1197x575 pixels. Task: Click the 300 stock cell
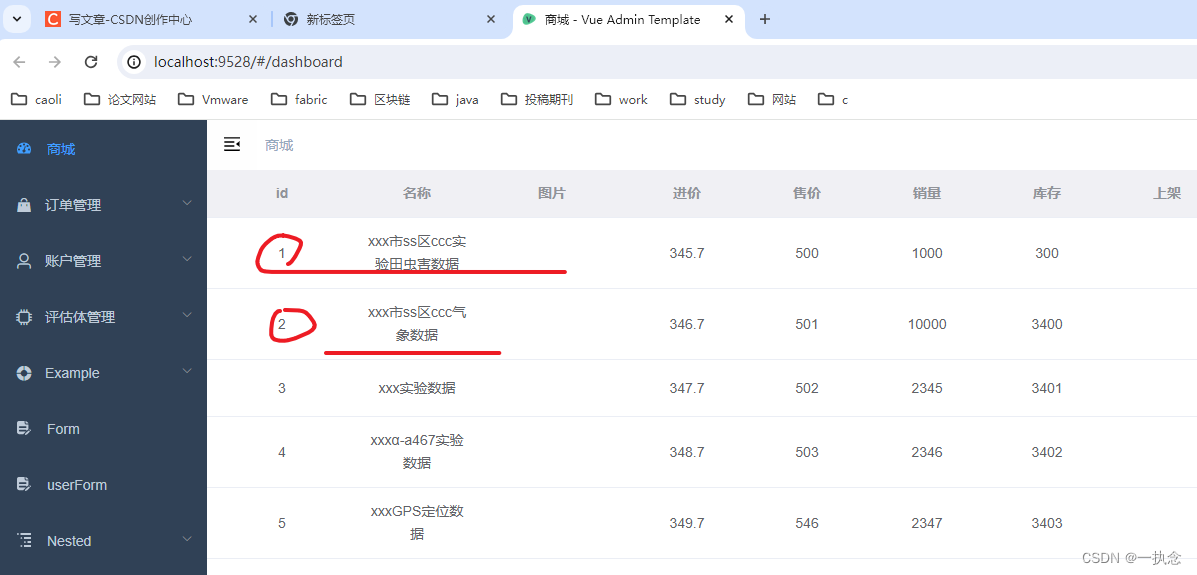pyautogui.click(x=1047, y=254)
